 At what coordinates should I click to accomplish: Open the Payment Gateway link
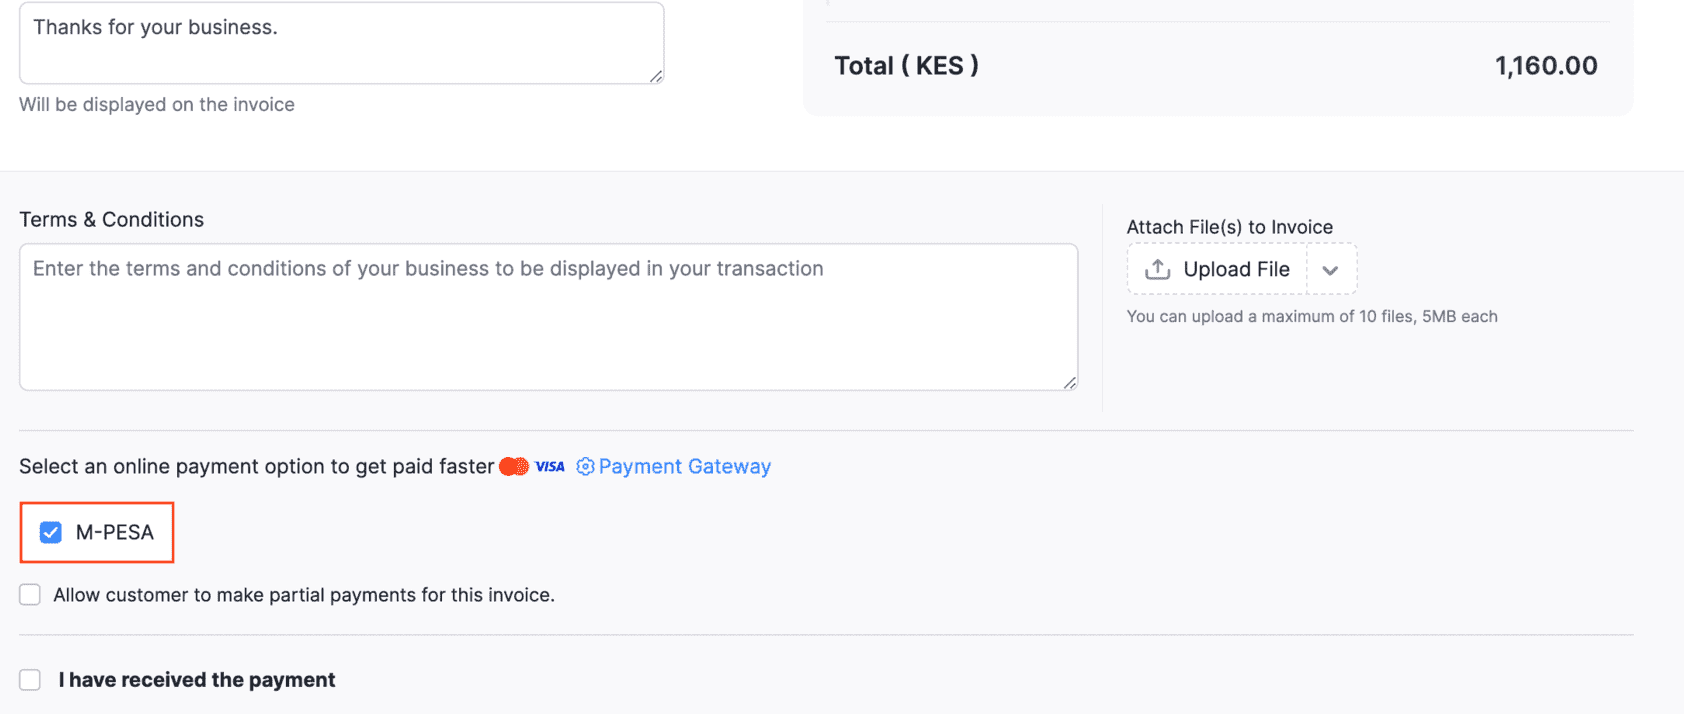(685, 466)
